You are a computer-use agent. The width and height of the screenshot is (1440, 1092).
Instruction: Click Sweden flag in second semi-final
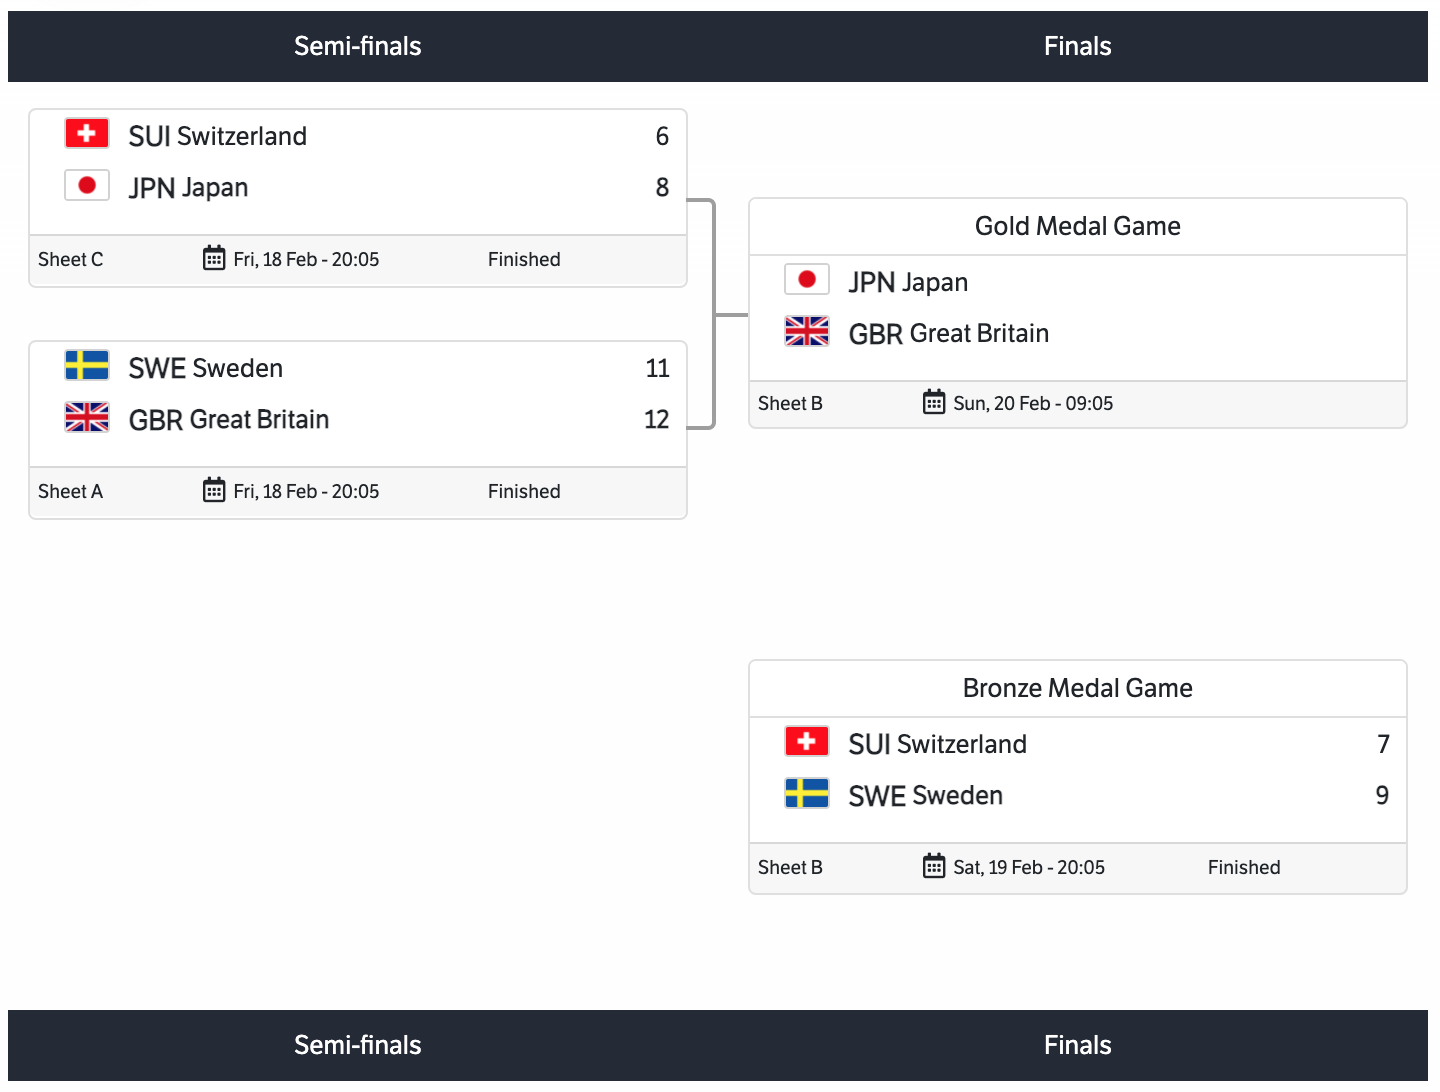[87, 366]
